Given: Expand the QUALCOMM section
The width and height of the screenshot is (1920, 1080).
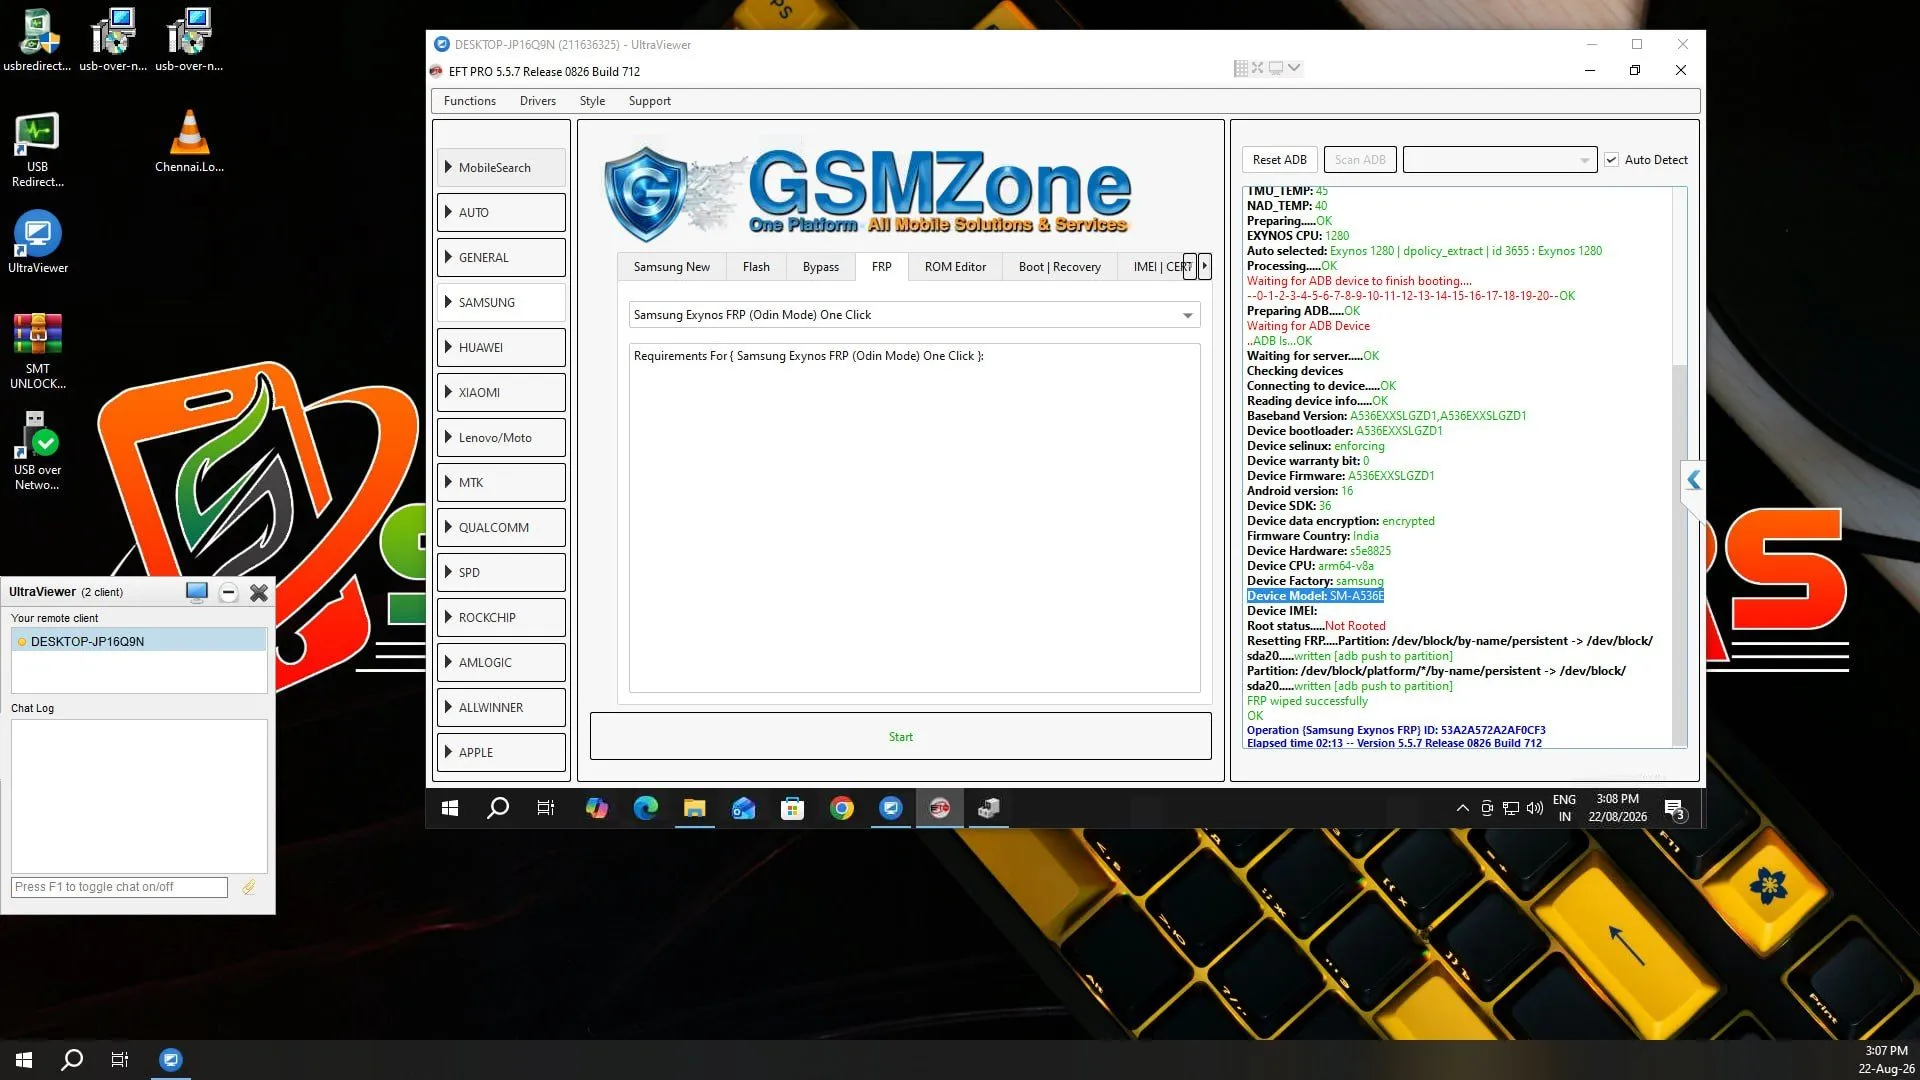Looking at the screenshot, I should point(501,528).
